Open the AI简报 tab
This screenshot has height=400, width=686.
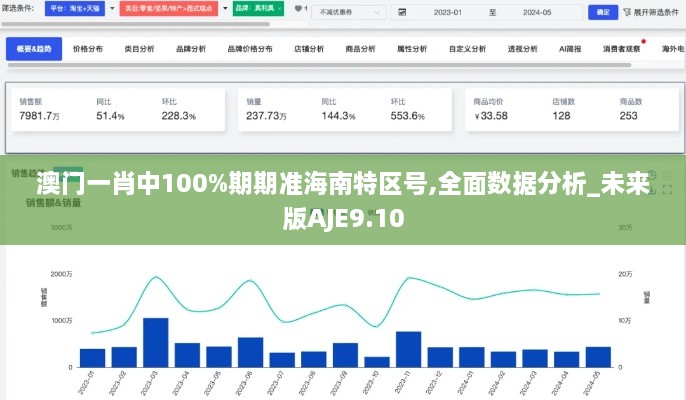coord(570,48)
